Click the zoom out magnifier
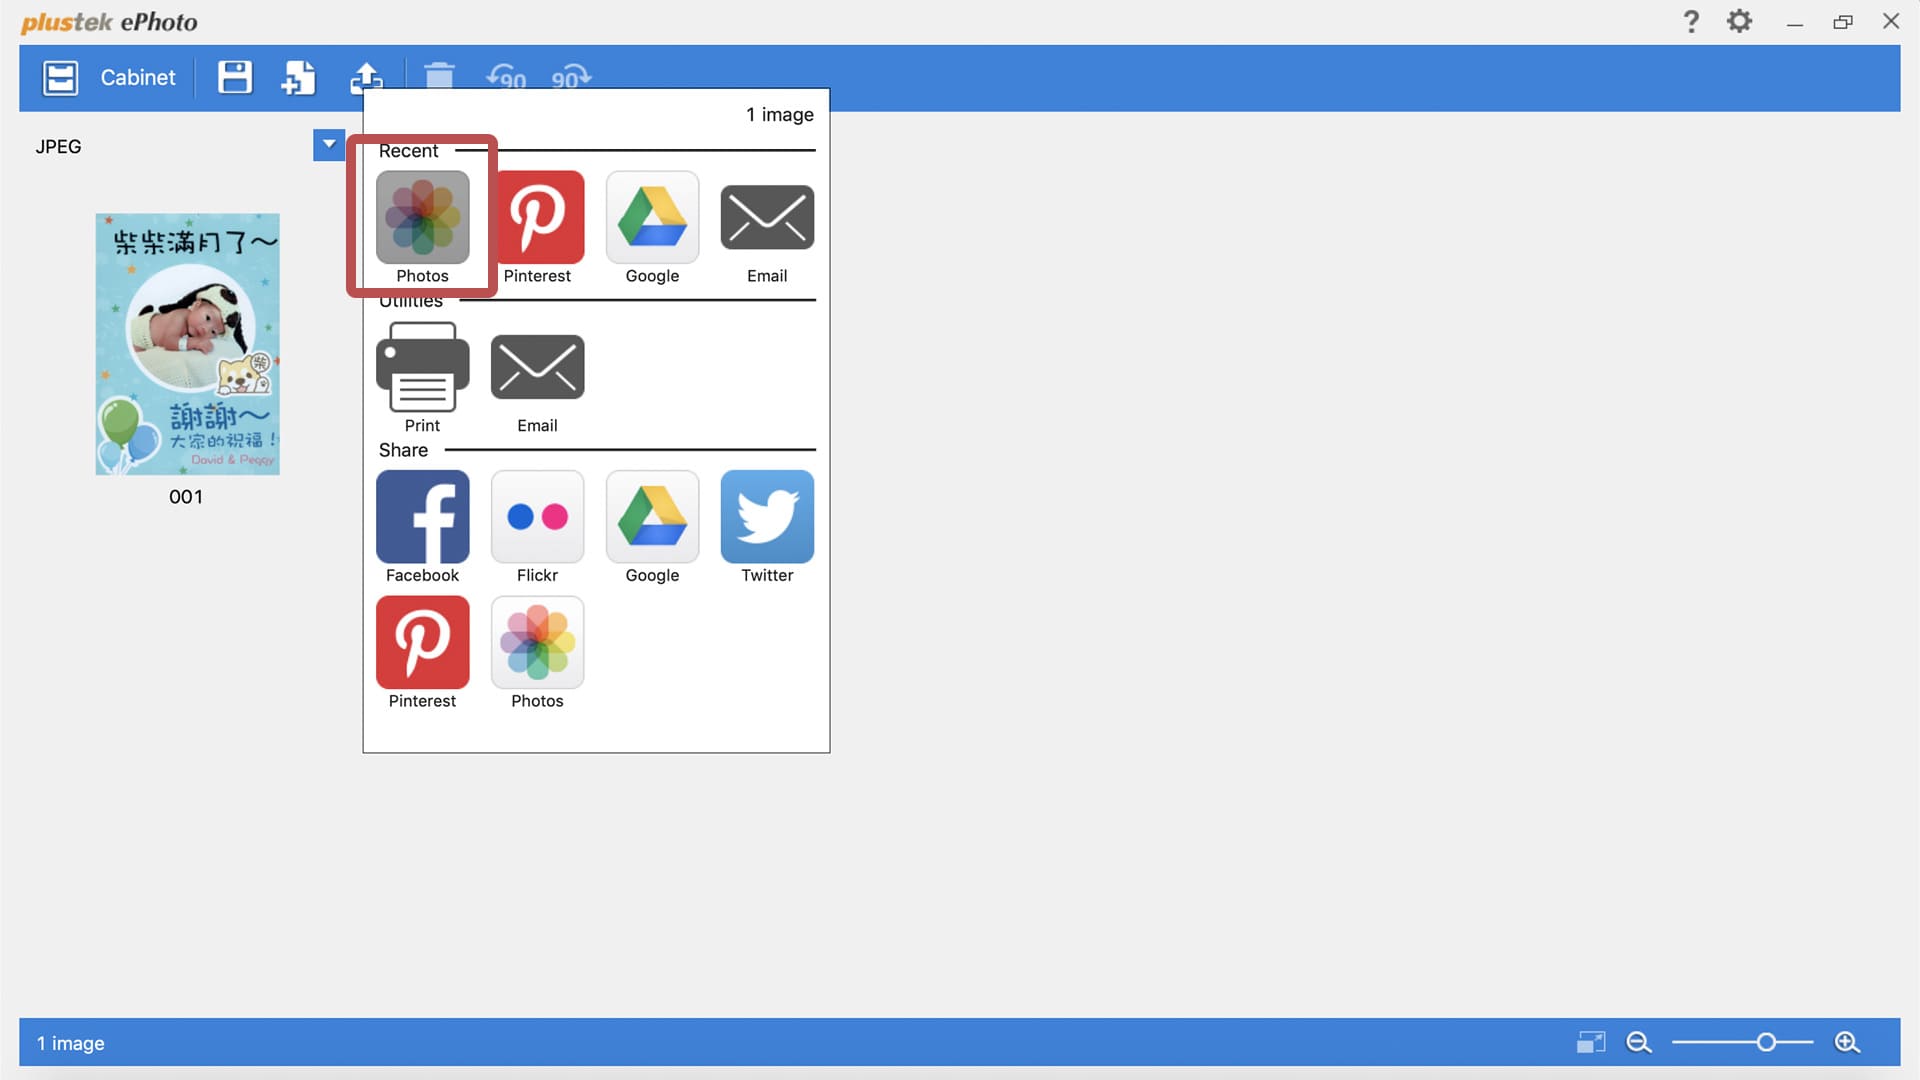Image resolution: width=1920 pixels, height=1080 pixels. (x=1639, y=1043)
